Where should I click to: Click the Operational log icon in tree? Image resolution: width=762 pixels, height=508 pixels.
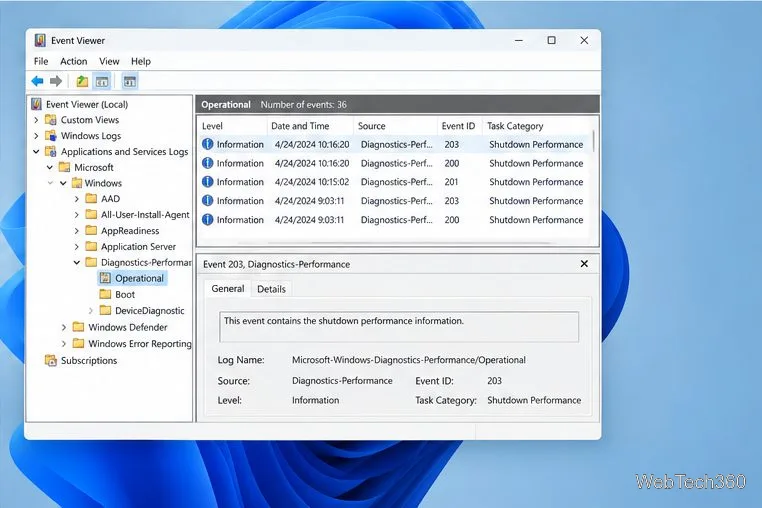105,278
